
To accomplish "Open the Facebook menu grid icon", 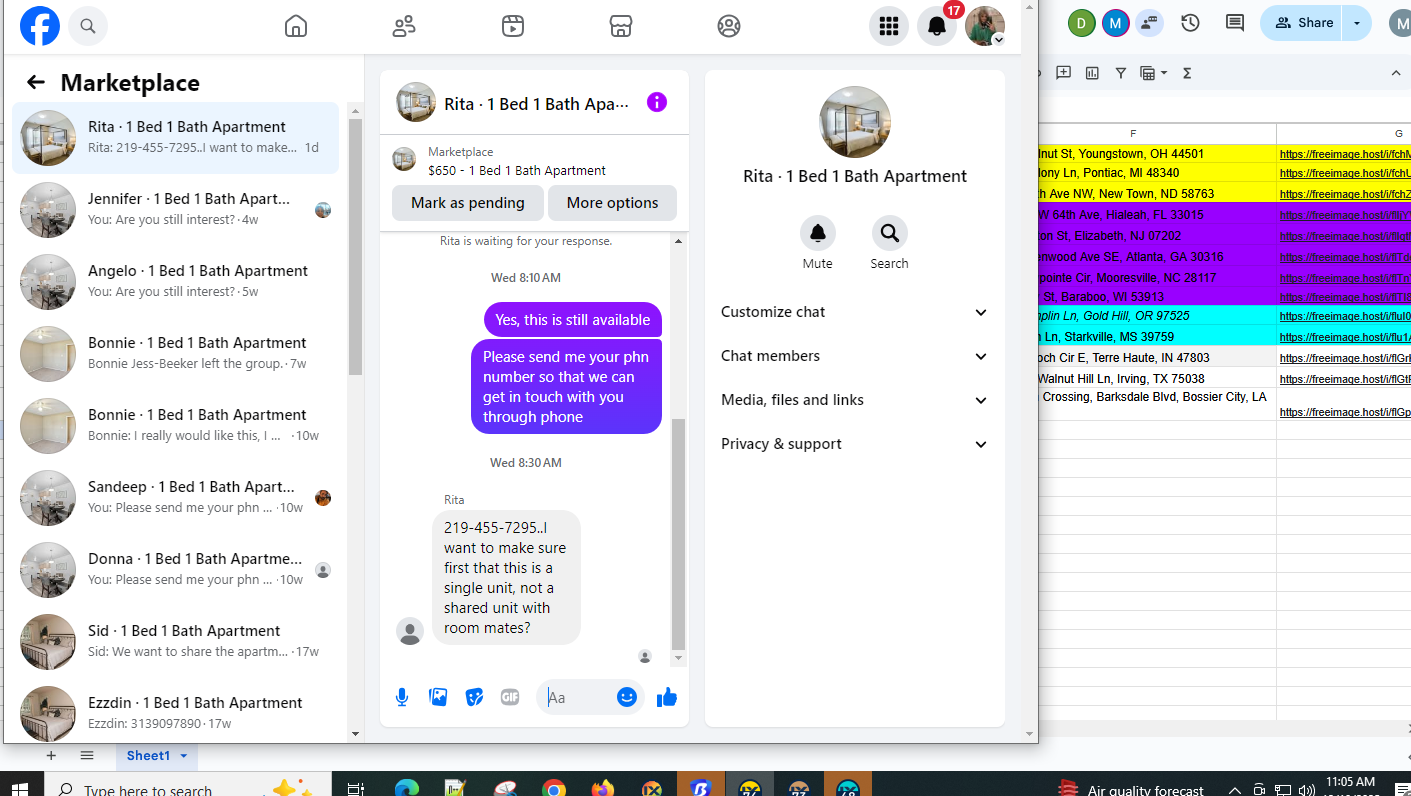I will 889,26.
